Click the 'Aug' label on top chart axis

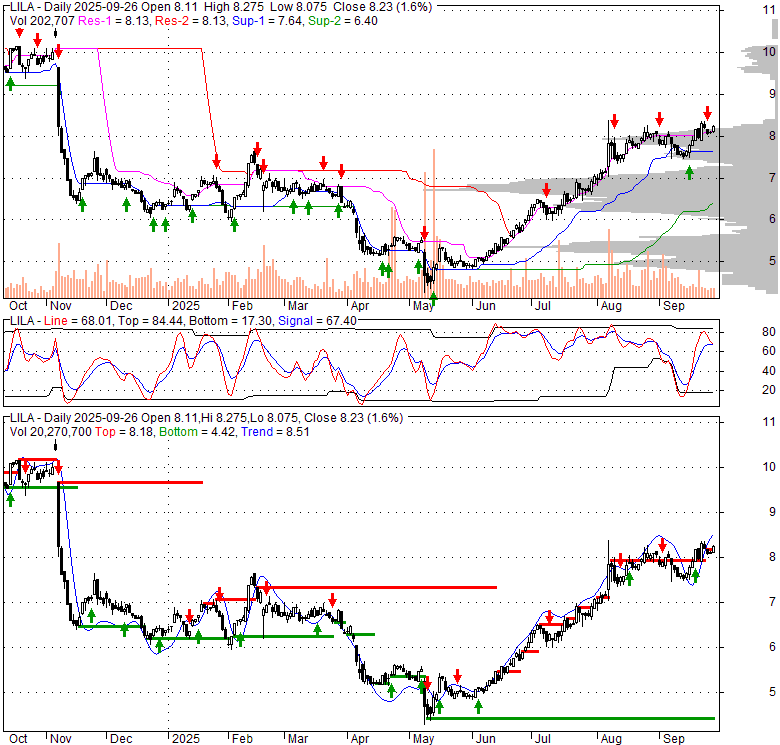611,306
